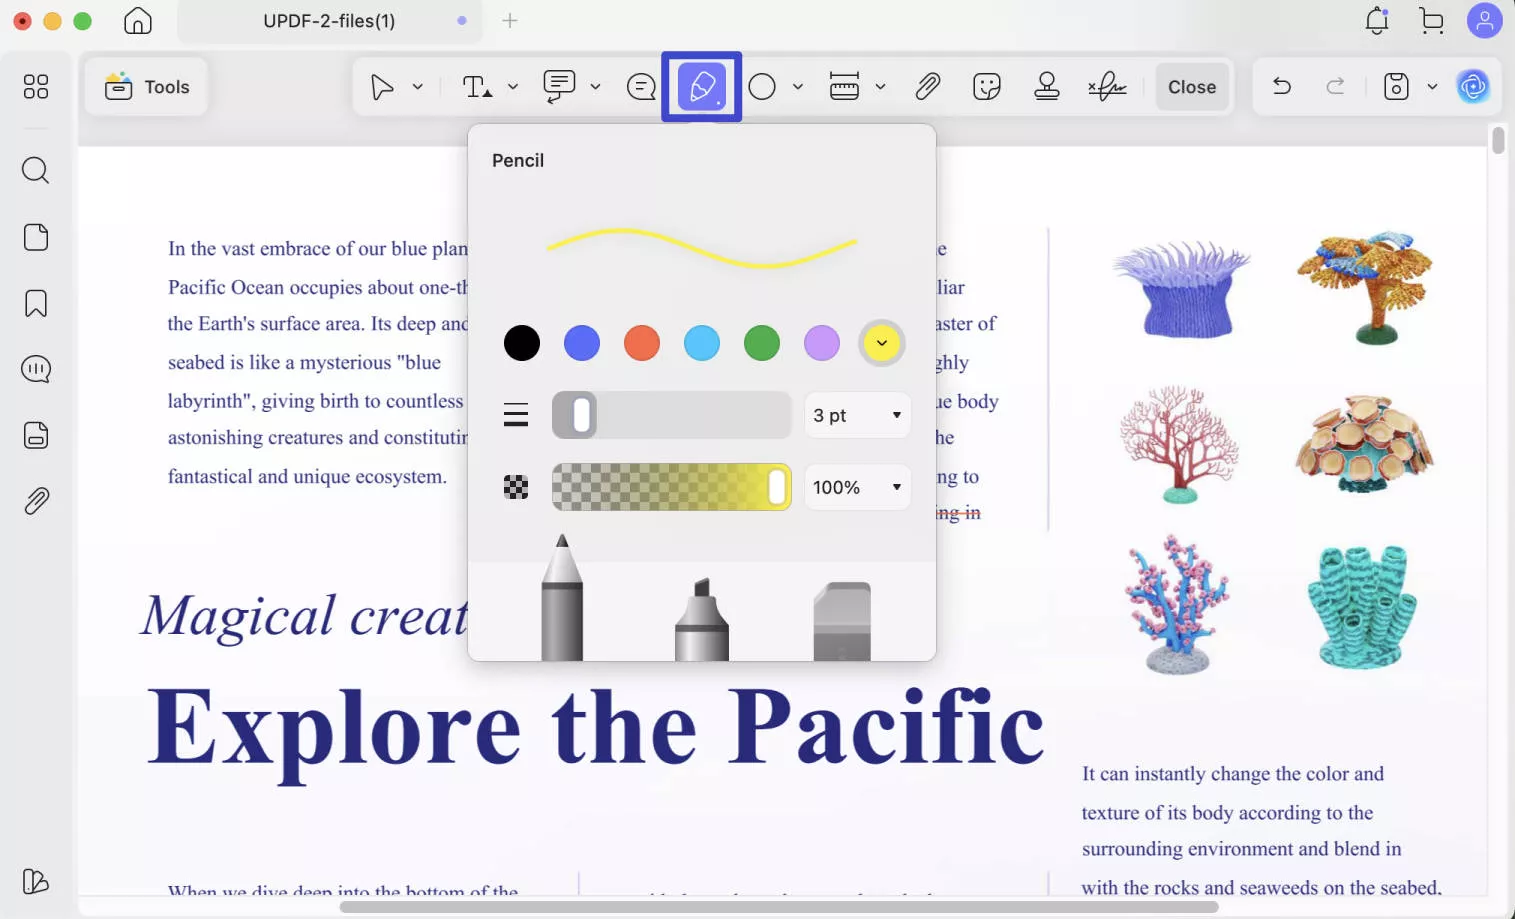Viewport: 1515px width, 919px height.
Task: Click the opacity slider handle
Action: click(777, 487)
